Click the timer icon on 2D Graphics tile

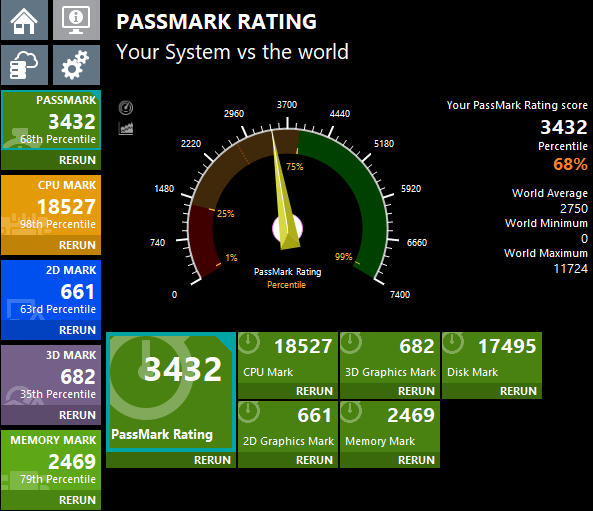coord(249,412)
